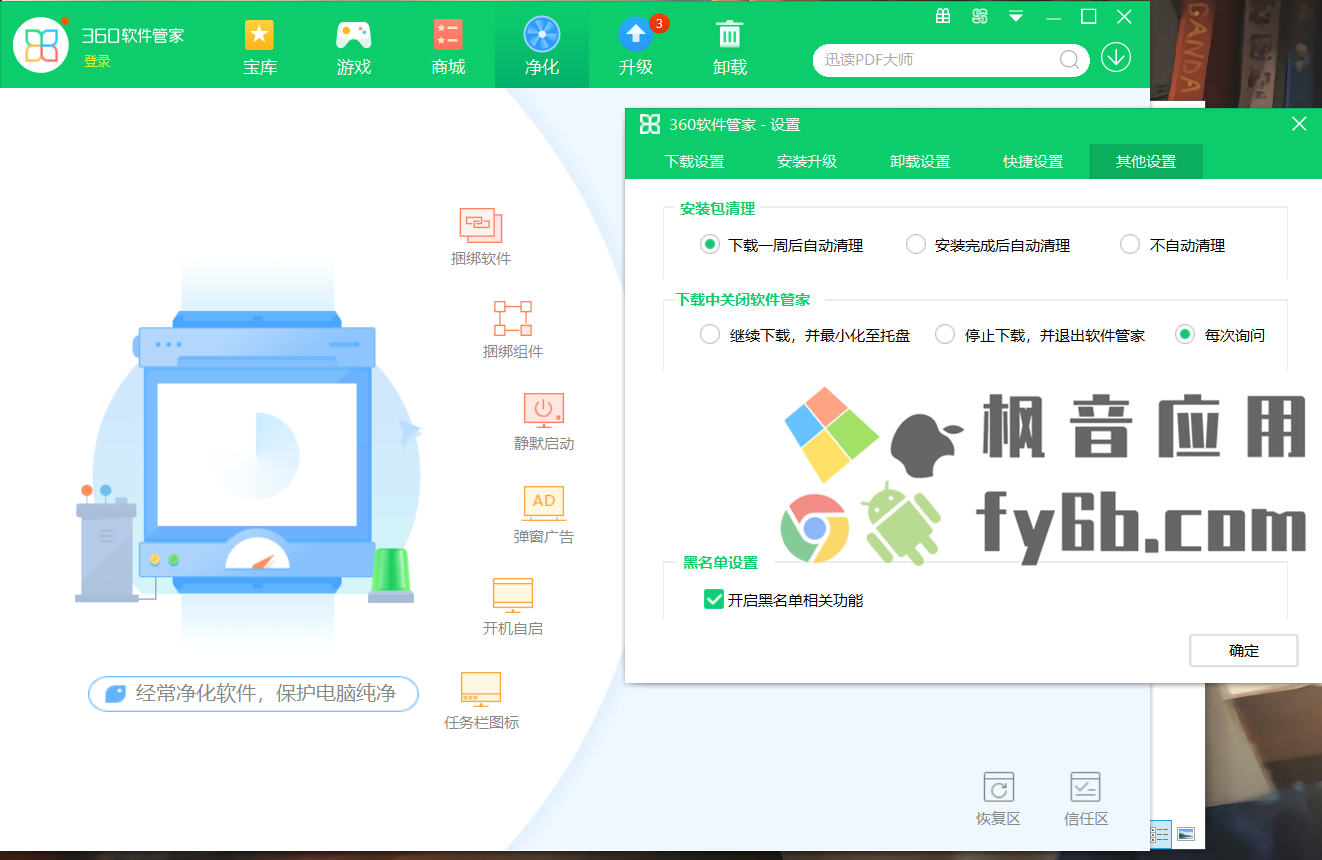Select 下载一周后自动清理 radio option
Screen dimensions: 1322x860
[x=710, y=245]
